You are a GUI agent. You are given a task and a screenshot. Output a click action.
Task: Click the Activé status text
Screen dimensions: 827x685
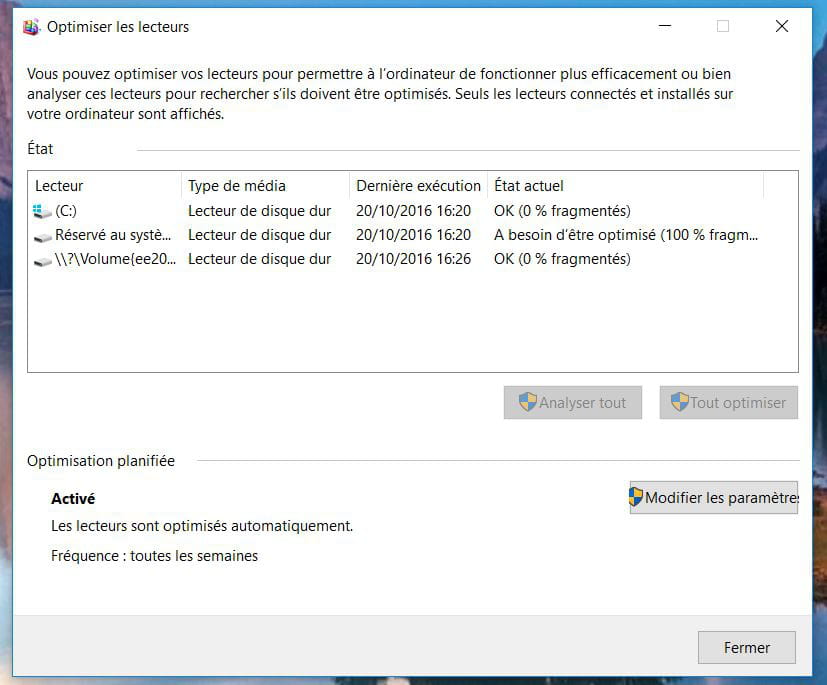pyautogui.click(x=73, y=499)
